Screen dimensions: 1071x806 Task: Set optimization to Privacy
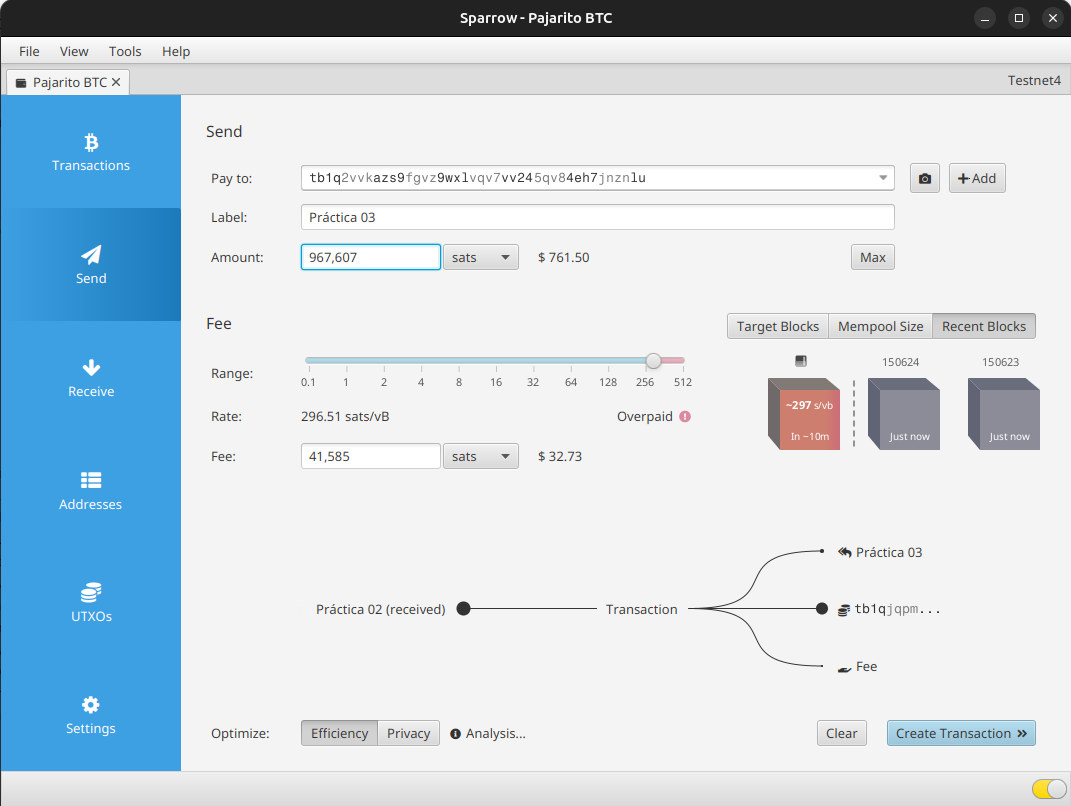[x=408, y=734]
